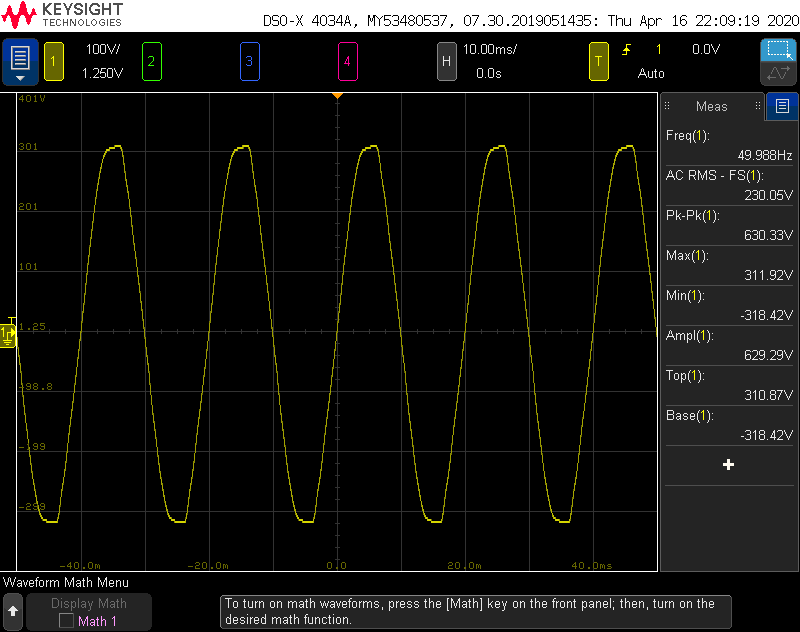Click the rising edge trigger slope icon

pos(627,49)
